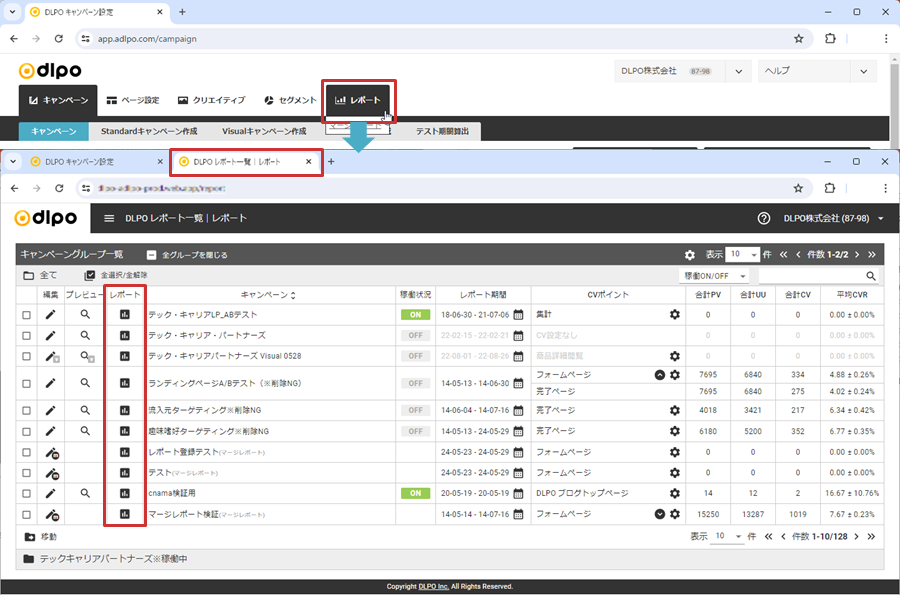Check the box for テック・キャリアLP_ABテスト
Screen dimensions: 900x595
[26, 315]
